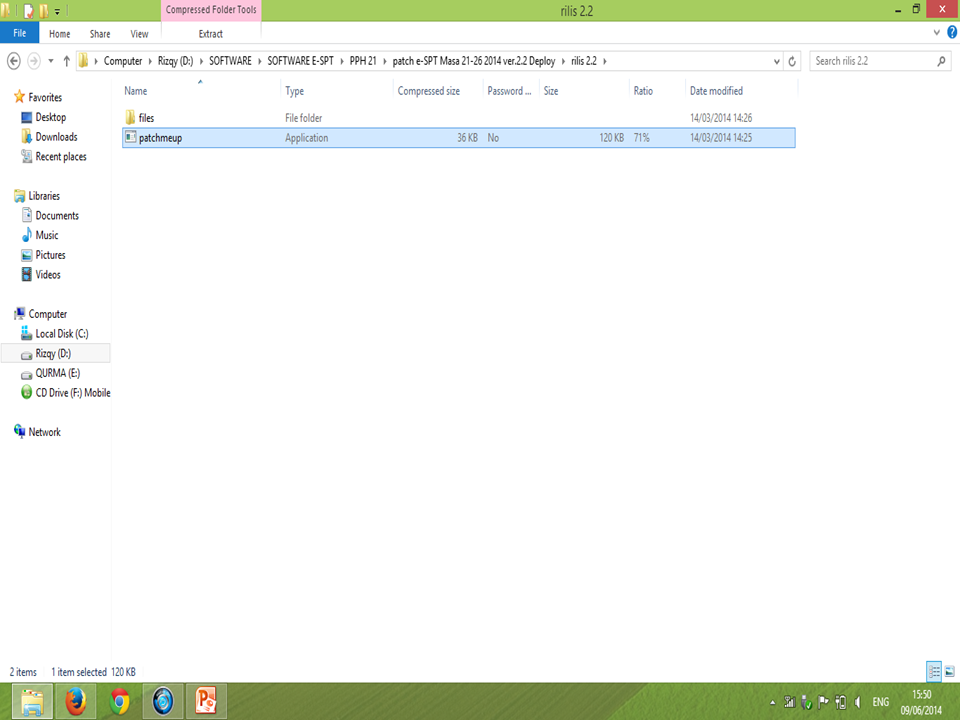Expand the ribbon with the chevron
Image resolution: width=960 pixels, height=720 pixels.
tap(937, 32)
